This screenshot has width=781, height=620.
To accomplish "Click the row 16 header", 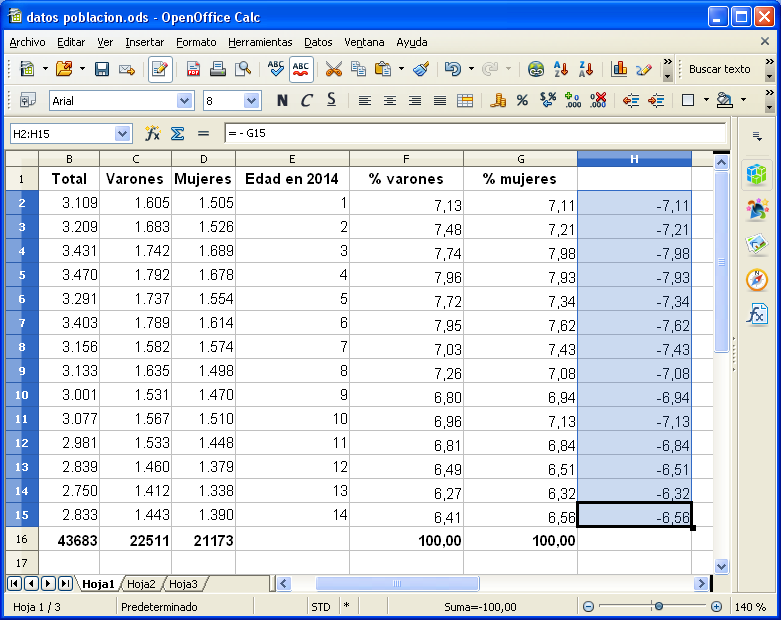I will pos(21,540).
